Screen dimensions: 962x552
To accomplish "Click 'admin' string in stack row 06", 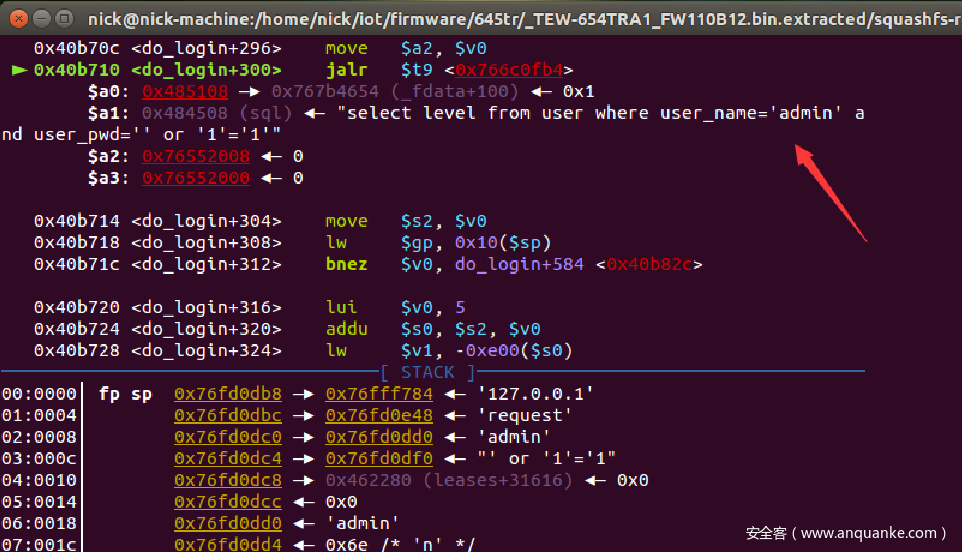I will pyautogui.click(x=363, y=523).
